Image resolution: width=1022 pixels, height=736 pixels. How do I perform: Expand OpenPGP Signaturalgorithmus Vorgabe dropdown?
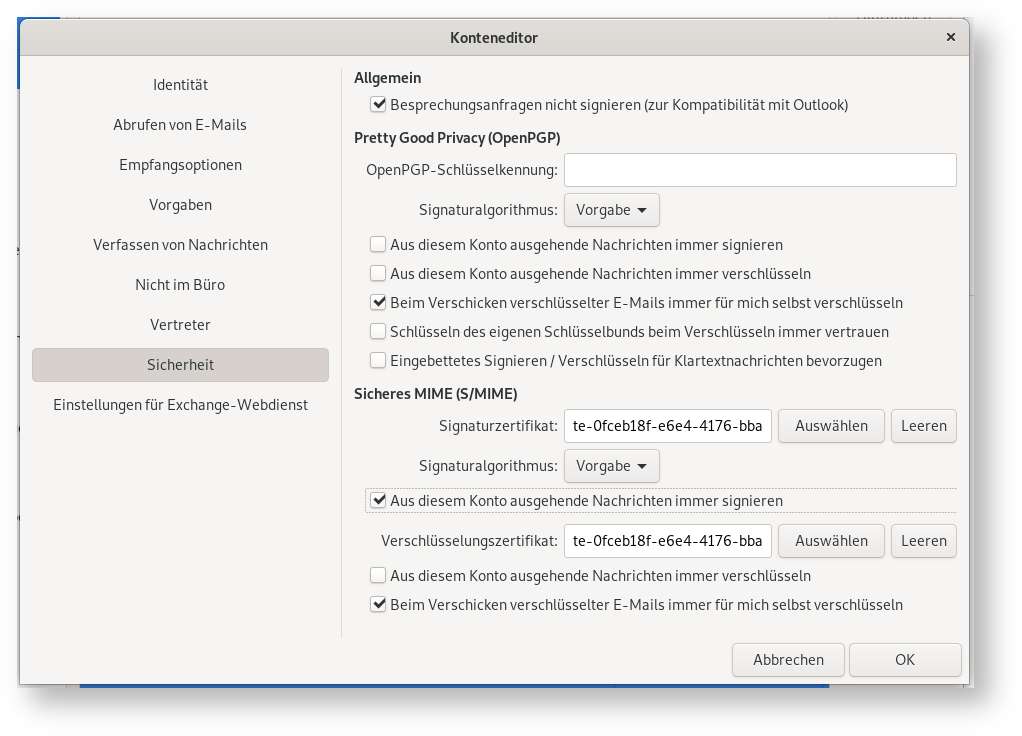pyautogui.click(x=612, y=210)
